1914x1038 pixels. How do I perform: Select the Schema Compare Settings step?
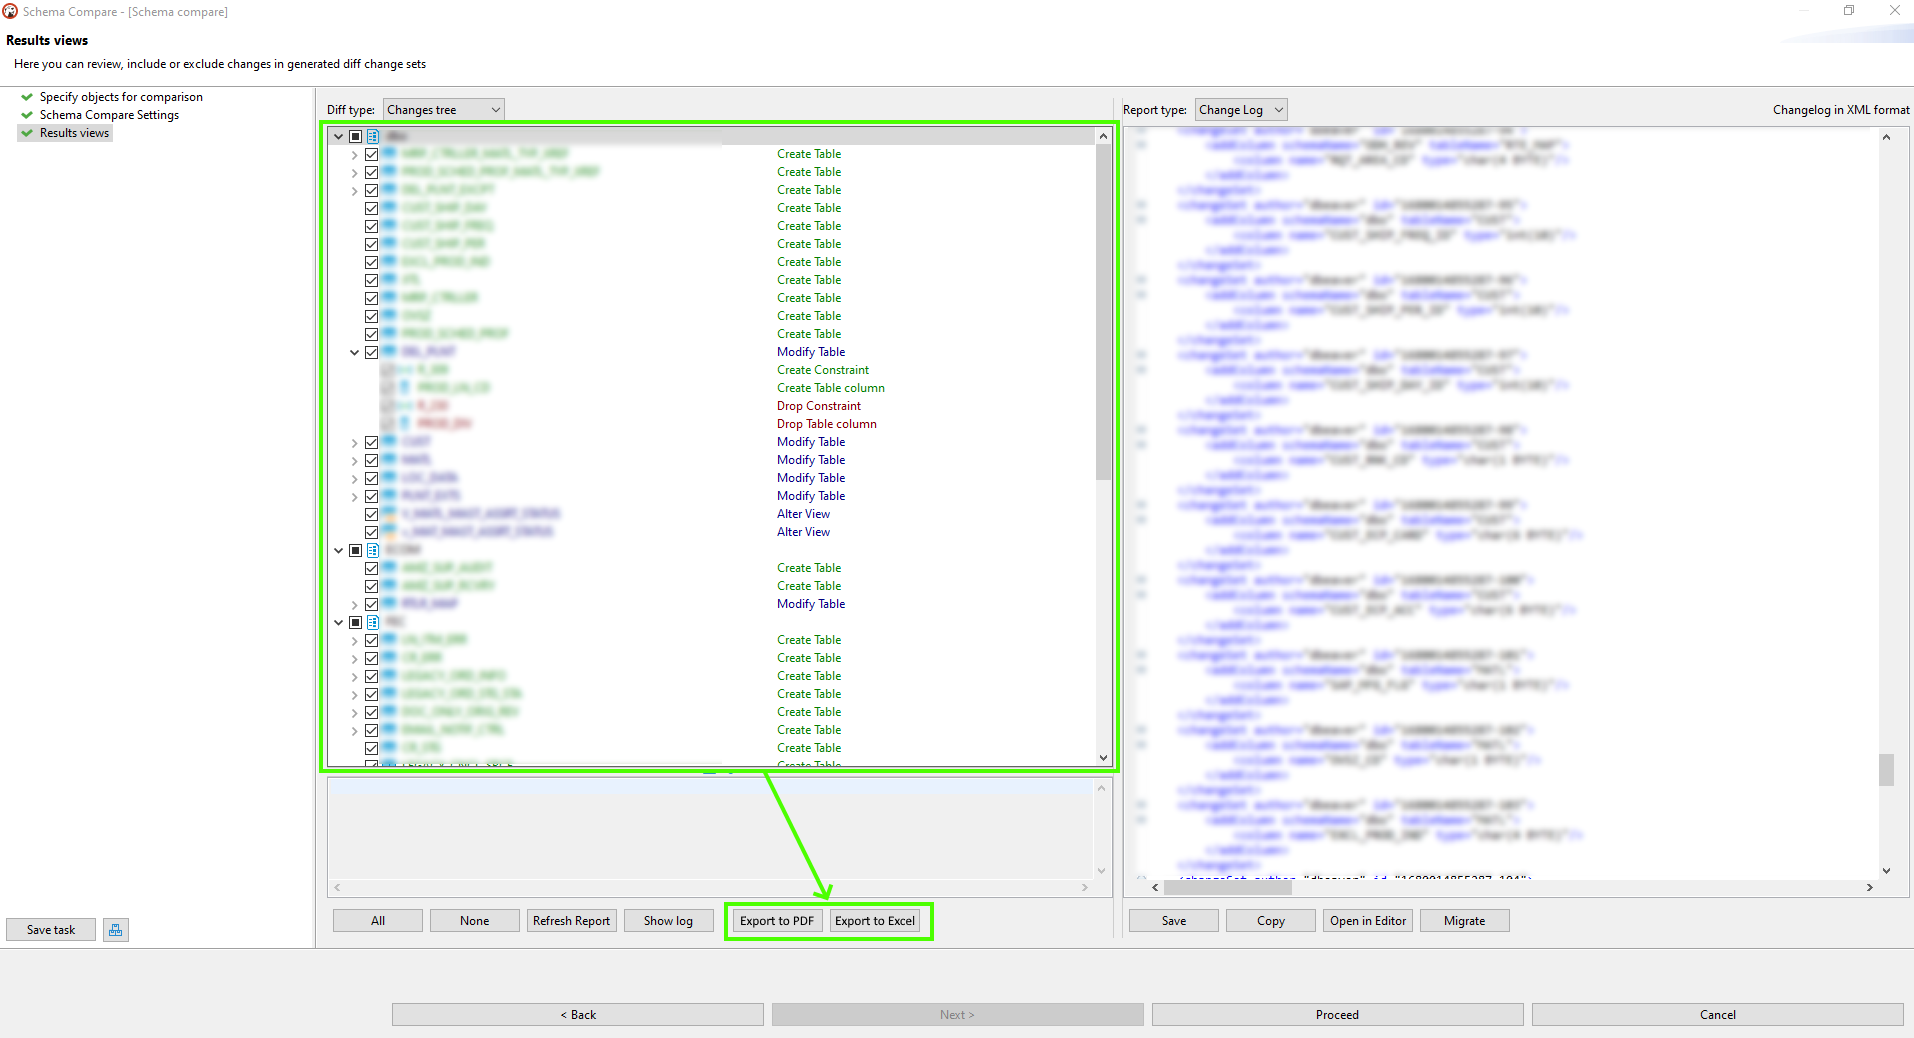pyautogui.click(x=110, y=114)
